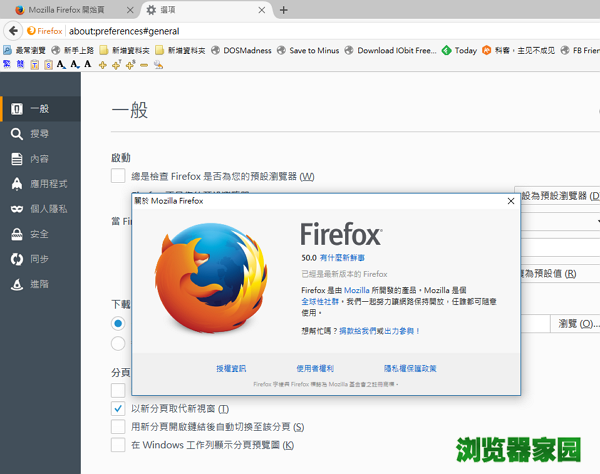Open the 同步 (Sync) panel
The image size is (600, 474).
[38, 259]
